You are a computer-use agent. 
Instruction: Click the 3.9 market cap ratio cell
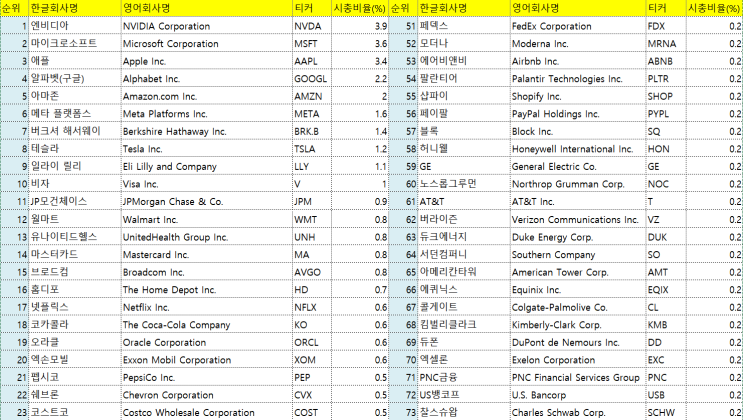pos(359,26)
